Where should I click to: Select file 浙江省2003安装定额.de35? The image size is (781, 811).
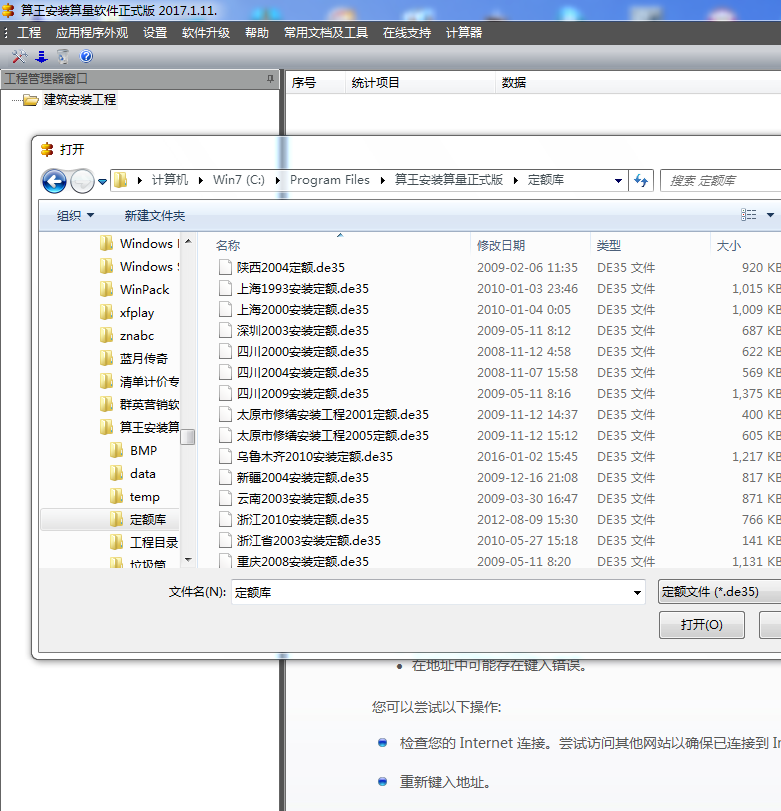309,540
